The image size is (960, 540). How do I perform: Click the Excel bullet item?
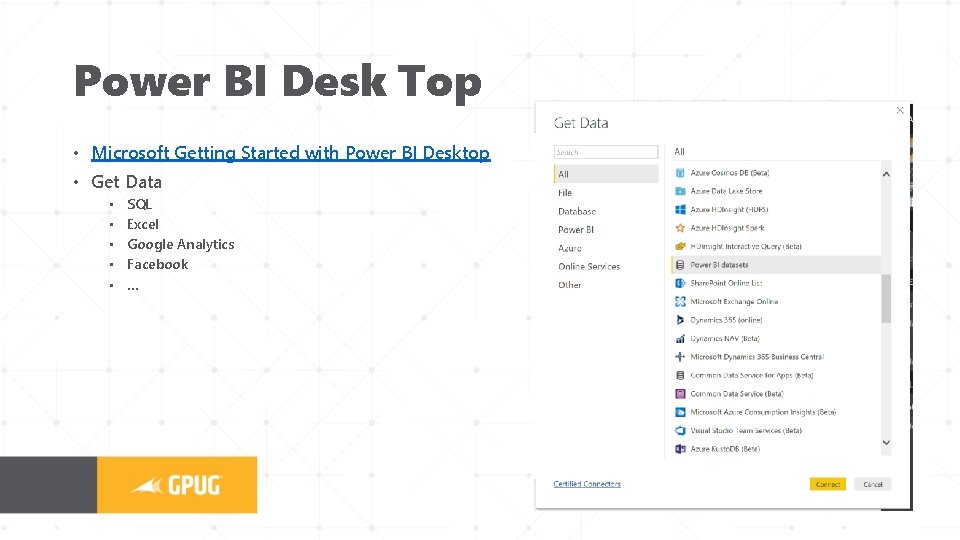[143, 224]
